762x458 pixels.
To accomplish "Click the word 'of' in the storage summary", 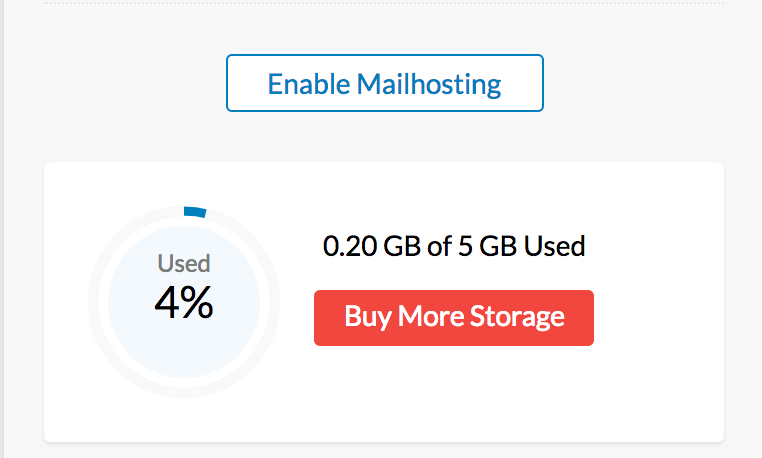I will 439,246.
